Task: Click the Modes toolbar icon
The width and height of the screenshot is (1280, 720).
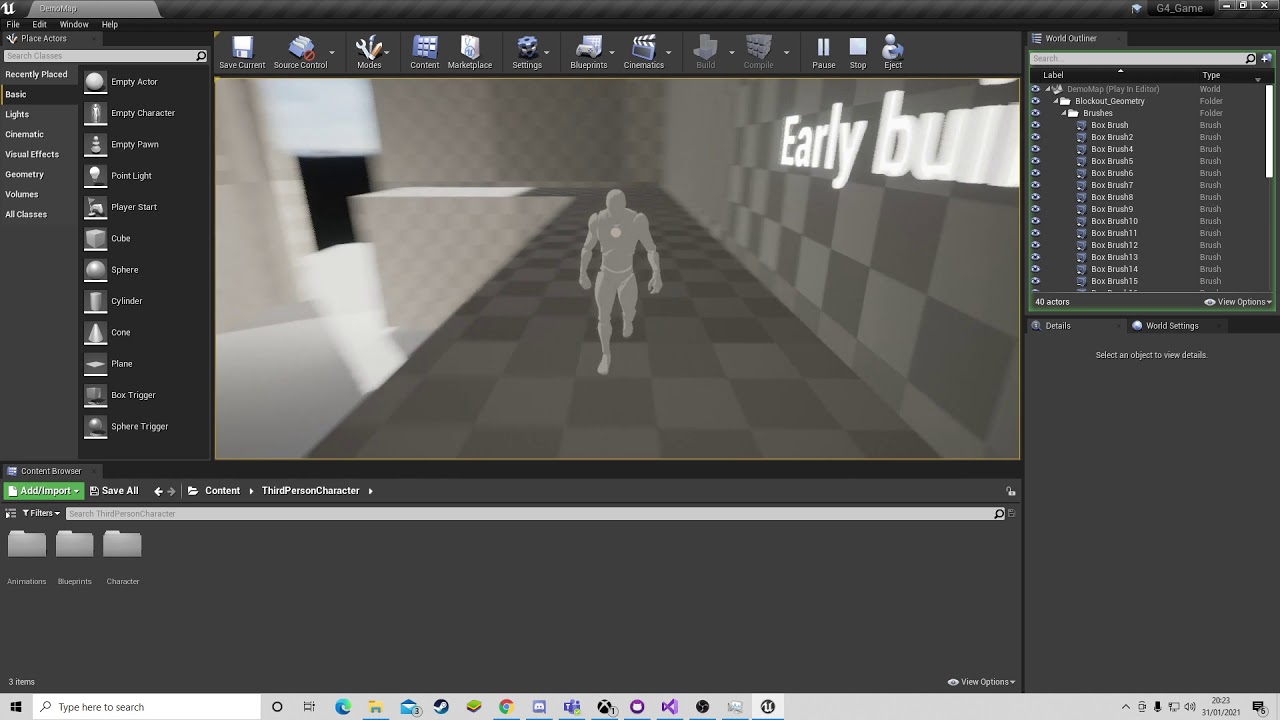Action: pos(369,52)
